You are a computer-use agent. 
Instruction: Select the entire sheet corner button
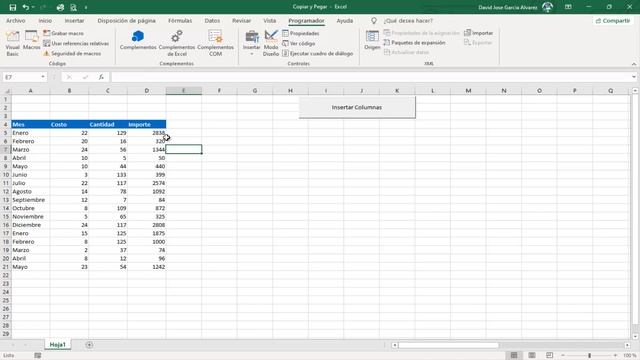tap(6, 91)
